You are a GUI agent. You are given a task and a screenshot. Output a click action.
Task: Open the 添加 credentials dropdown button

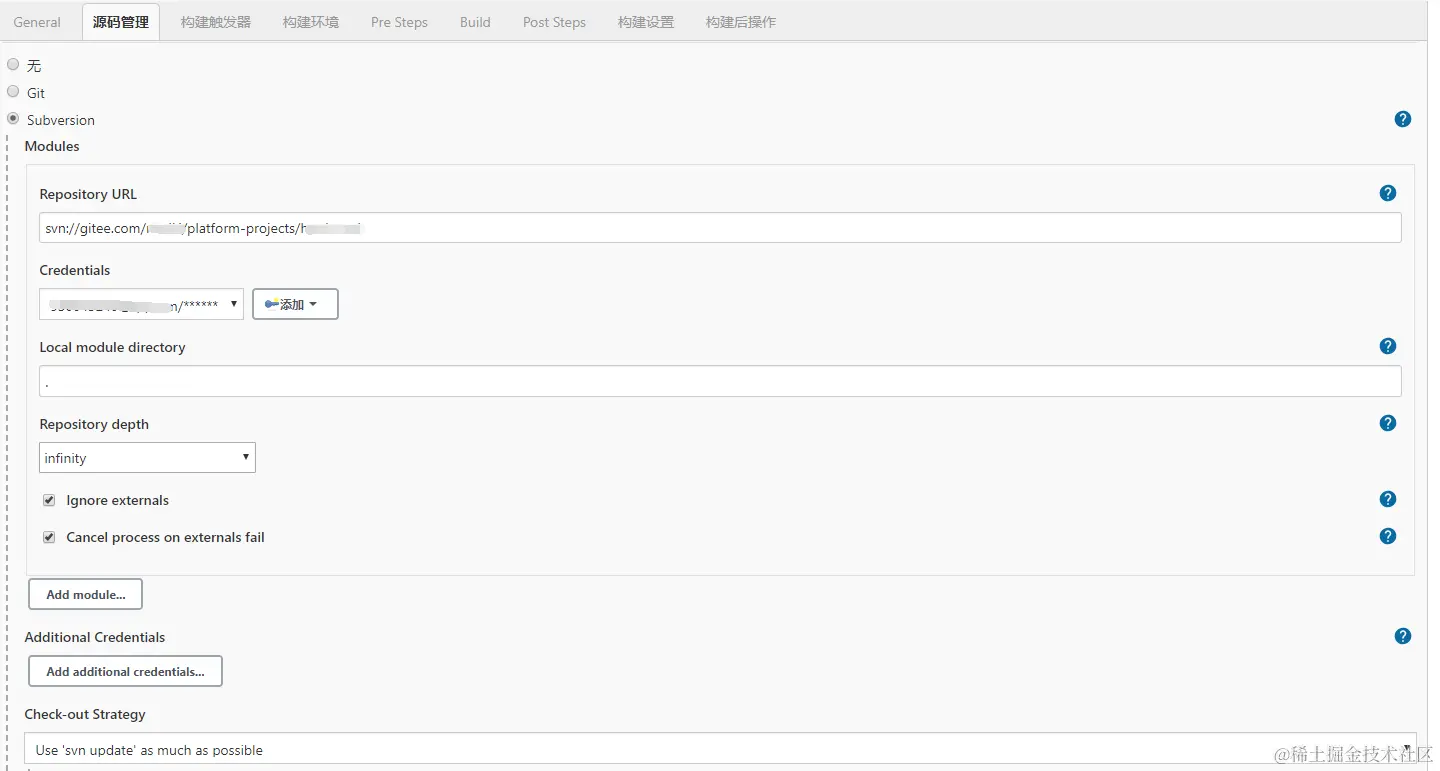click(x=295, y=304)
